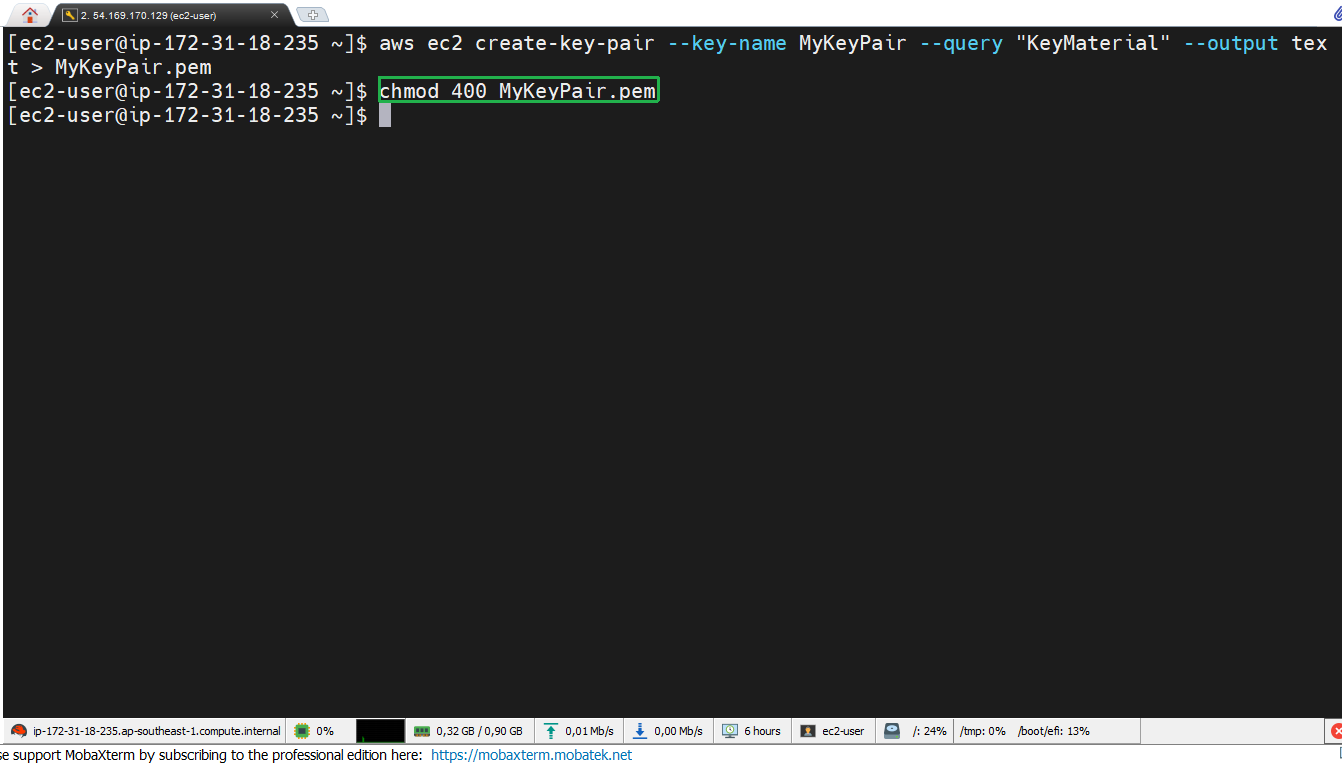Open a new tab with plus button
1342x764 pixels.
click(x=313, y=15)
